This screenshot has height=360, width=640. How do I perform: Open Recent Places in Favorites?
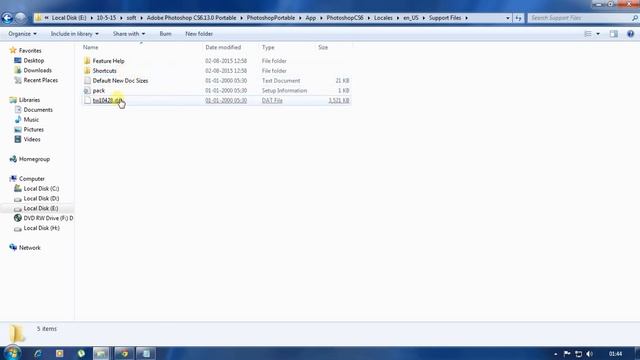point(40,80)
